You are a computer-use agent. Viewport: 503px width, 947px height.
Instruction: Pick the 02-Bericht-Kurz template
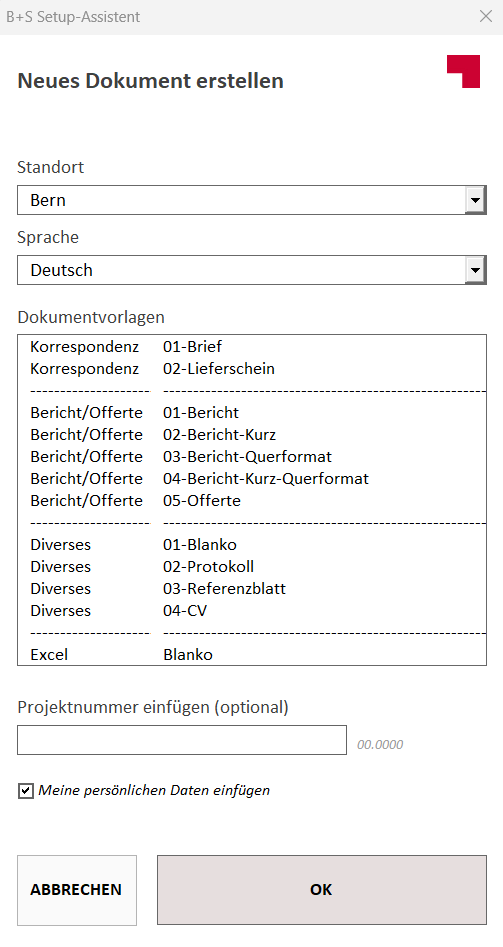point(252,435)
